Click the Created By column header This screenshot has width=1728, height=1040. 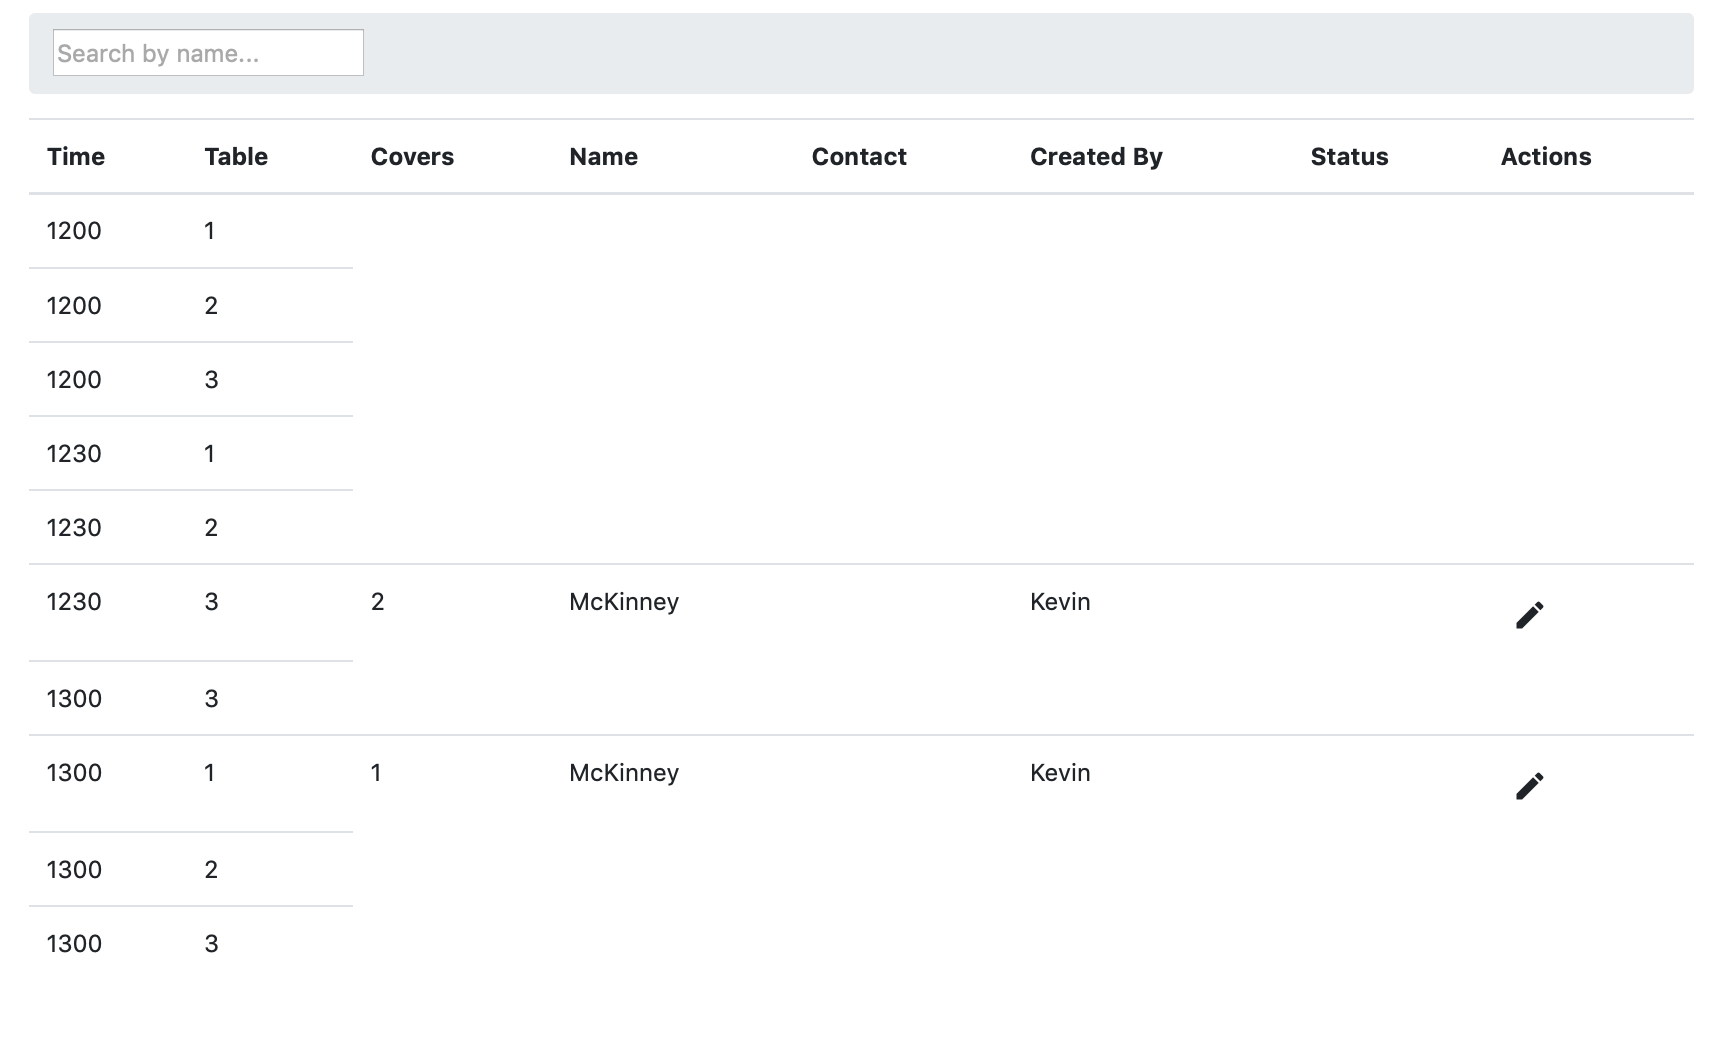[1096, 156]
